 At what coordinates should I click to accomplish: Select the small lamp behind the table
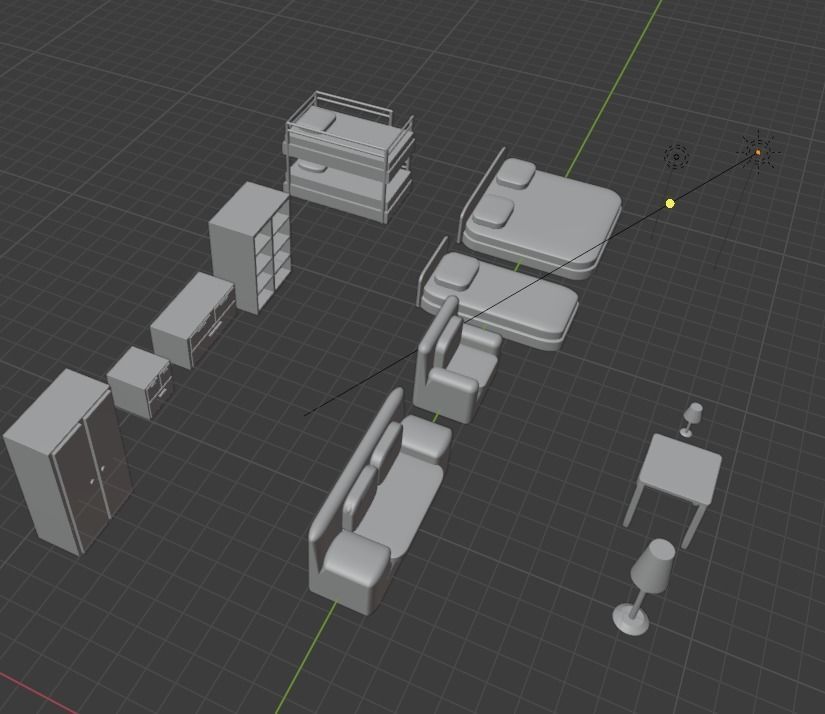coord(692,419)
